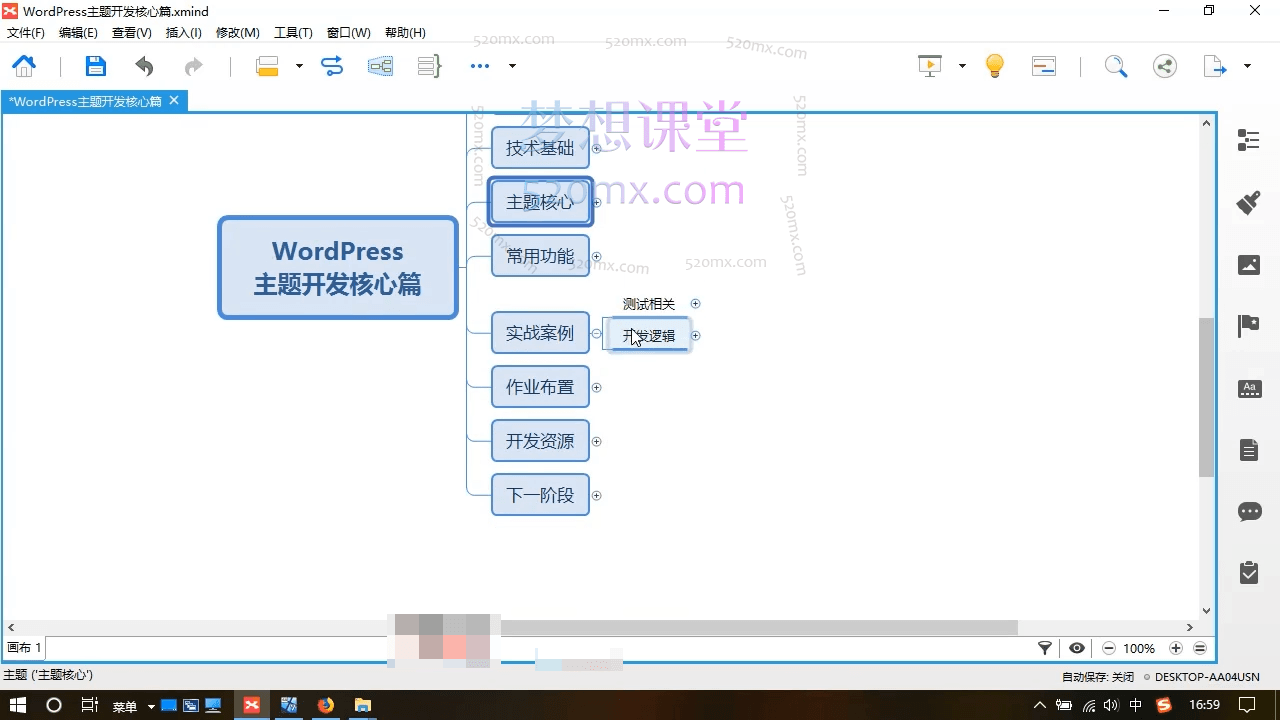This screenshot has width=1280, height=720.
Task: Open the 工具(I) menu
Action: click(292, 32)
